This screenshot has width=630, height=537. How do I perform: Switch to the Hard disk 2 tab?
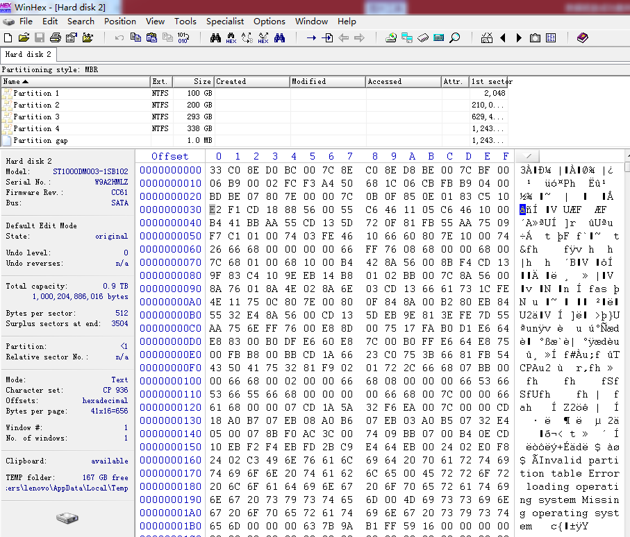[x=28, y=55]
